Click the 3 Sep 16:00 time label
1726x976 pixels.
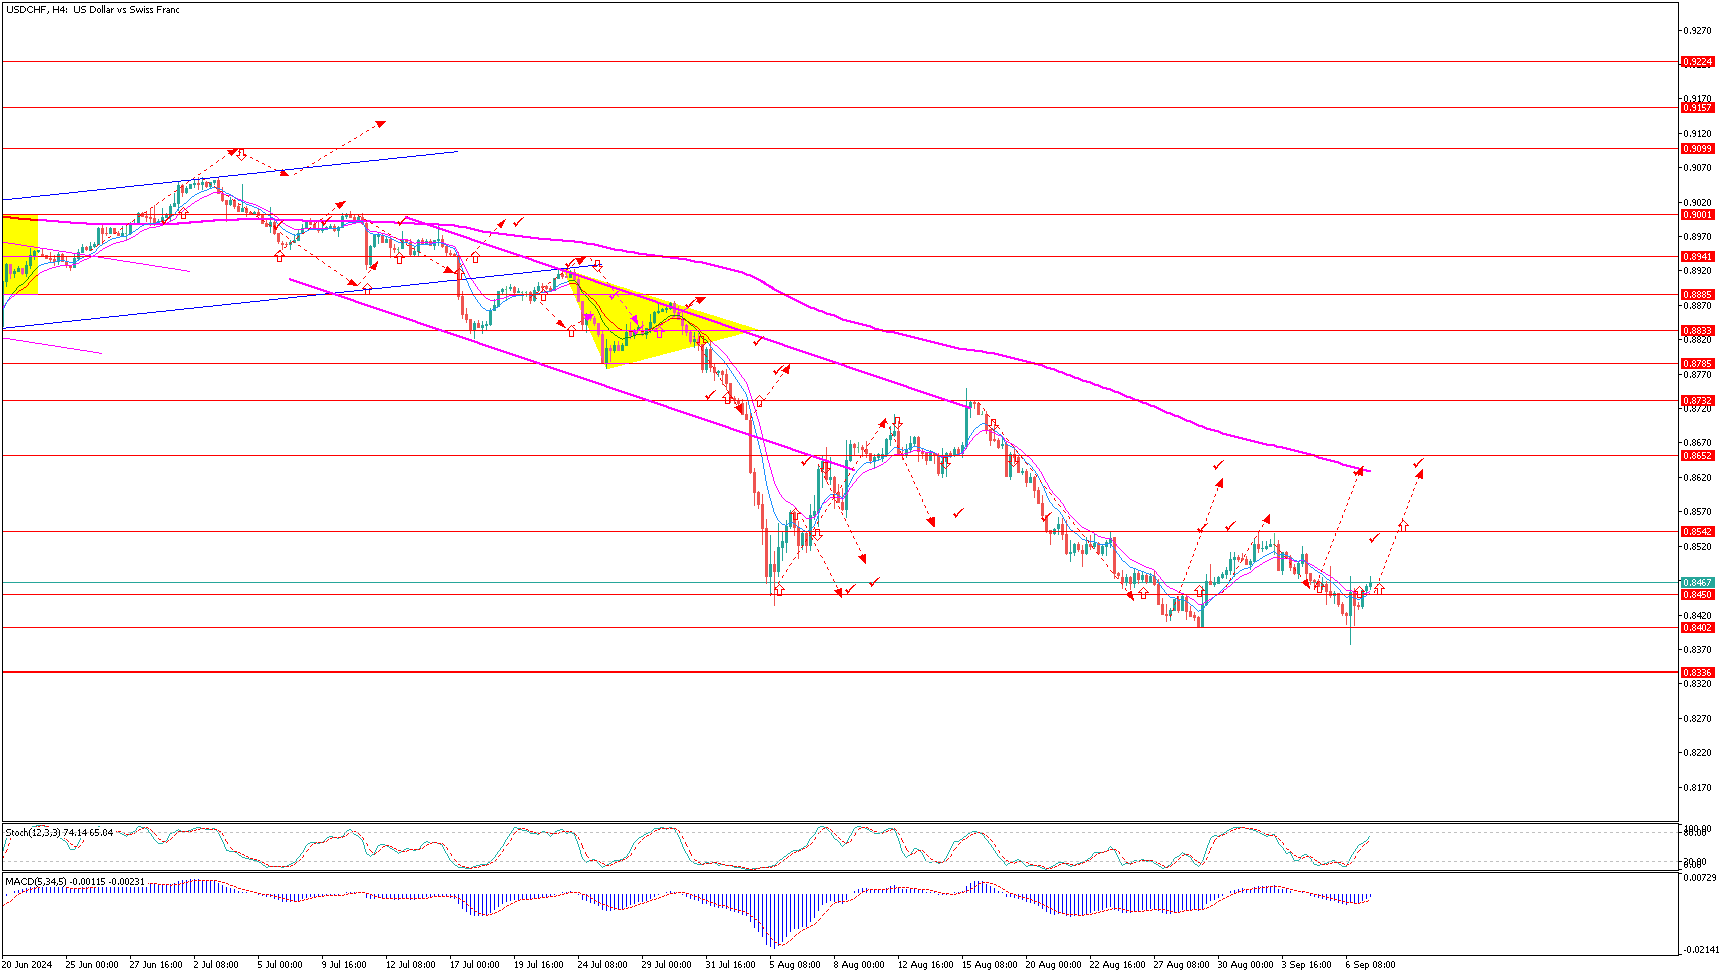[1307, 965]
